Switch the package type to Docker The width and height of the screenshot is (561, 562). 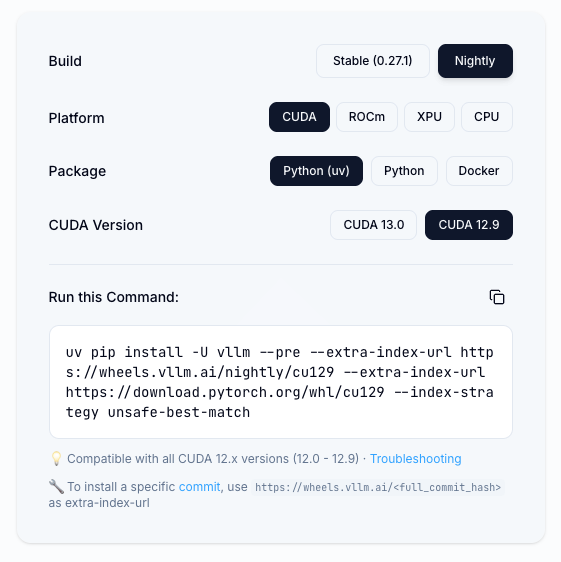click(x=479, y=171)
